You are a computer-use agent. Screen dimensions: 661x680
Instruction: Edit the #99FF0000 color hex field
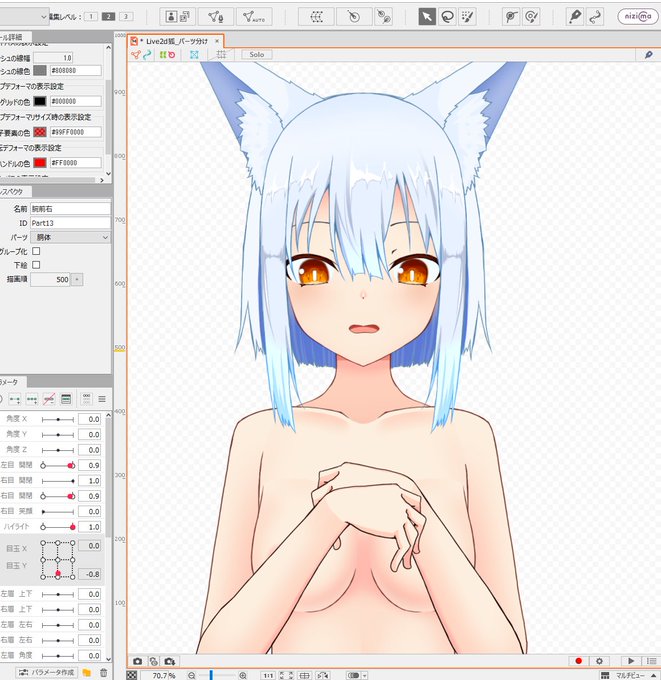click(75, 132)
